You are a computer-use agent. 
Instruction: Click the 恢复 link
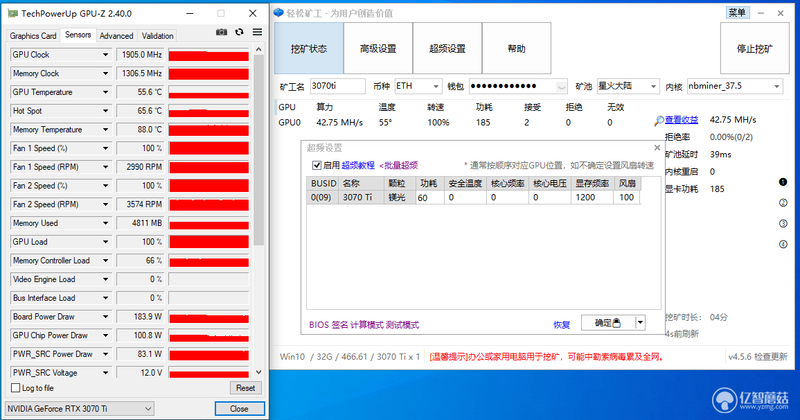click(562, 325)
